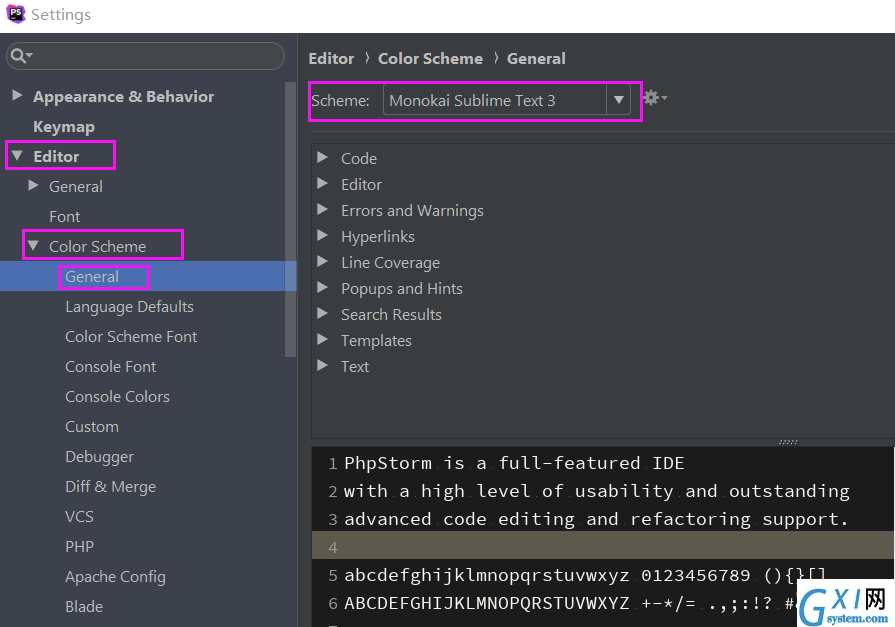Click the settings search input field
The image size is (895, 627).
coord(146,56)
